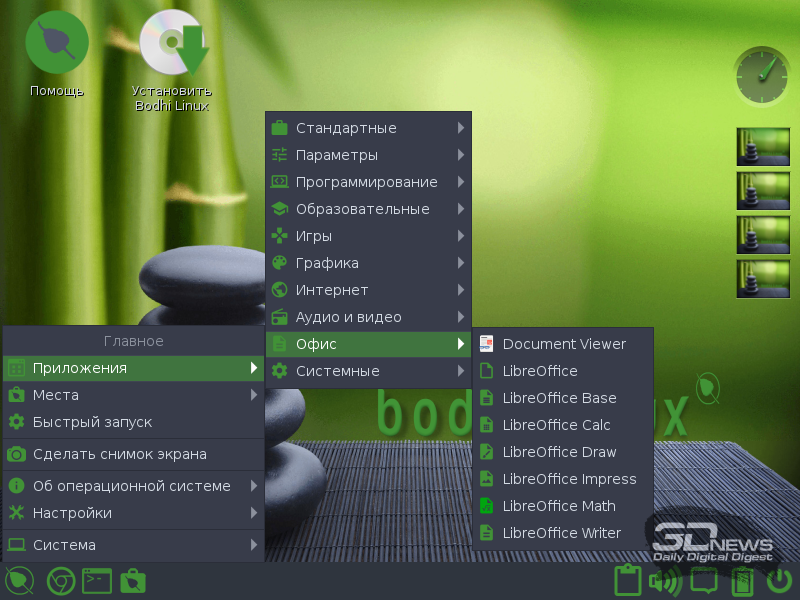The height and width of the screenshot is (600, 800).
Task: Click the Bodhi leaf start menu icon in taskbar
Action: tap(20, 581)
